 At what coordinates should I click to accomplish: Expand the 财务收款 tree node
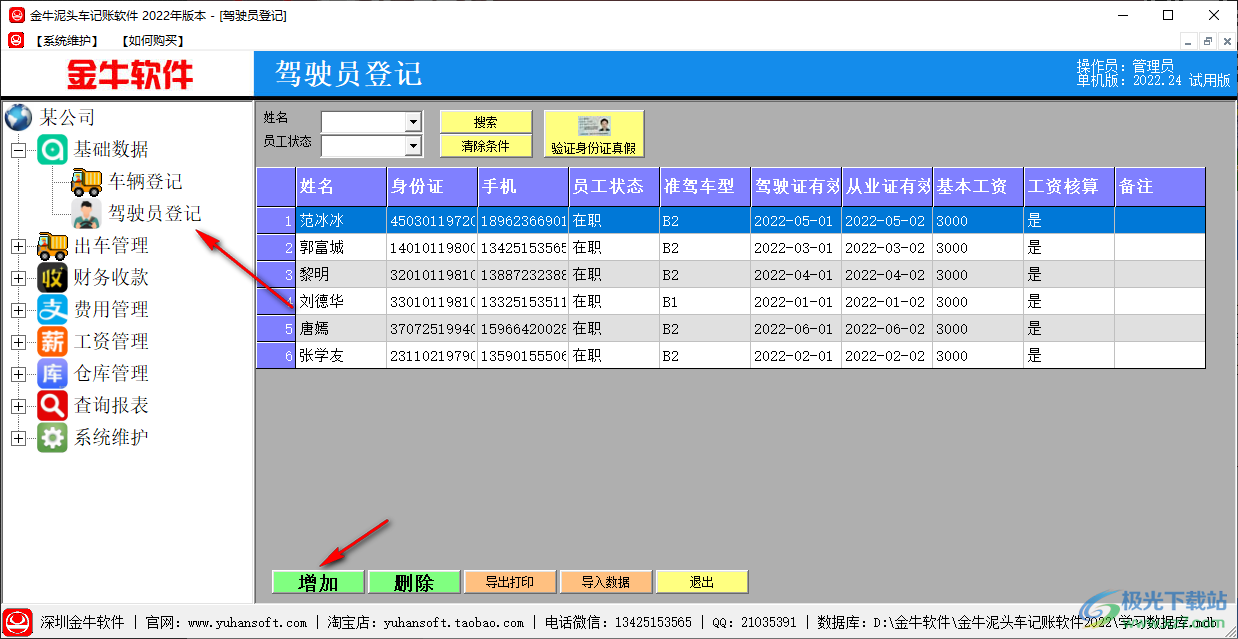(x=18, y=278)
